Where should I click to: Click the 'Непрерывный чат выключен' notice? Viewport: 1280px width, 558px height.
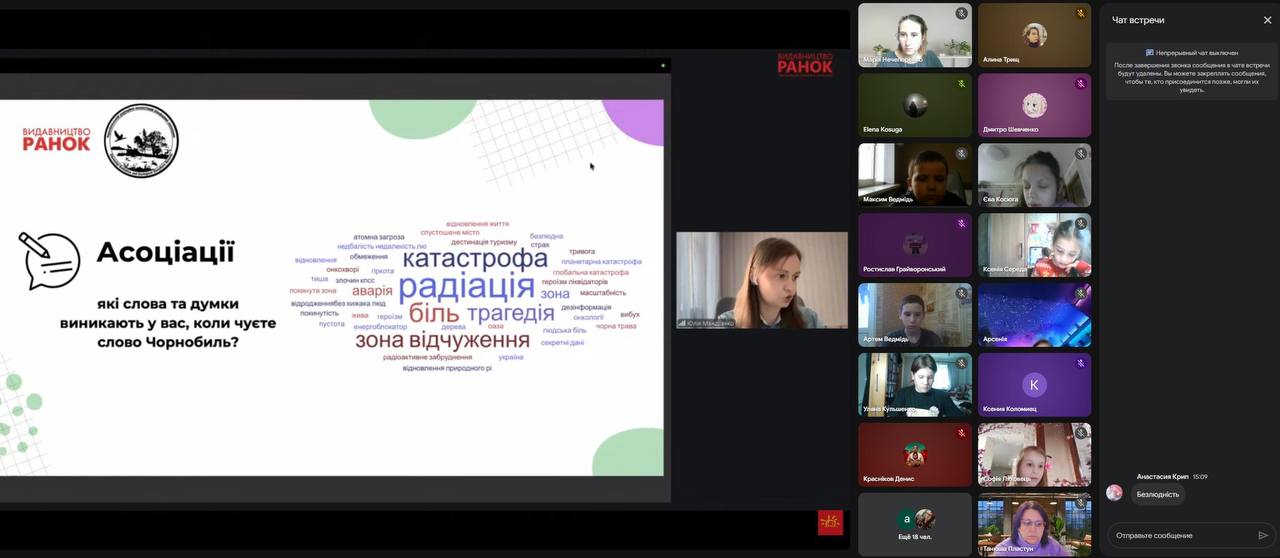[x=1192, y=52]
